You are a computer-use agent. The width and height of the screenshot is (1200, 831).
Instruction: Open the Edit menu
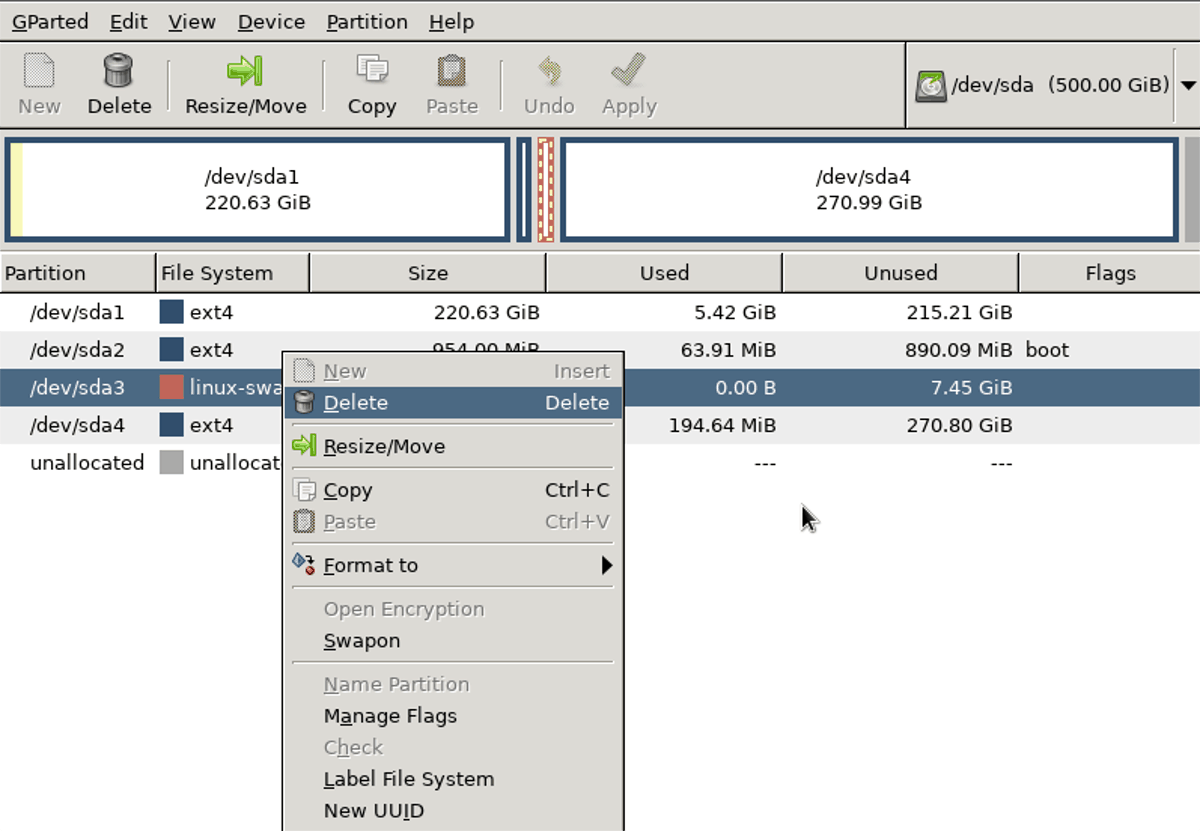[x=127, y=21]
